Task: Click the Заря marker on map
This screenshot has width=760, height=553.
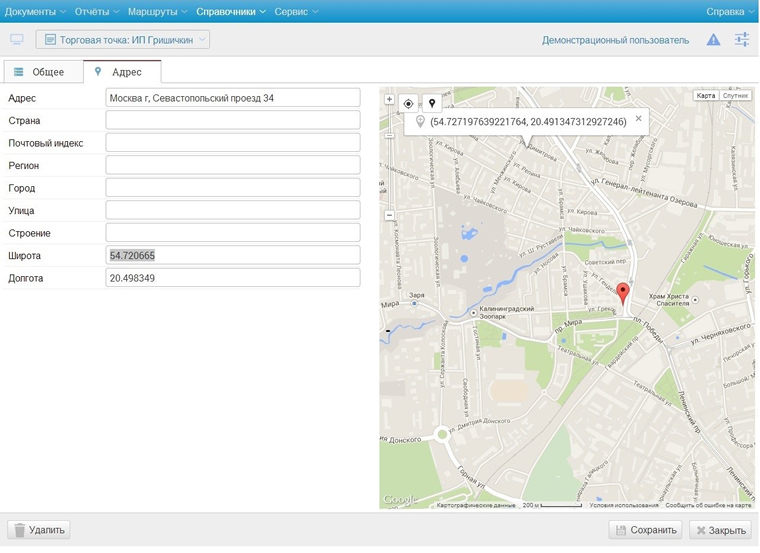Action: (414, 303)
